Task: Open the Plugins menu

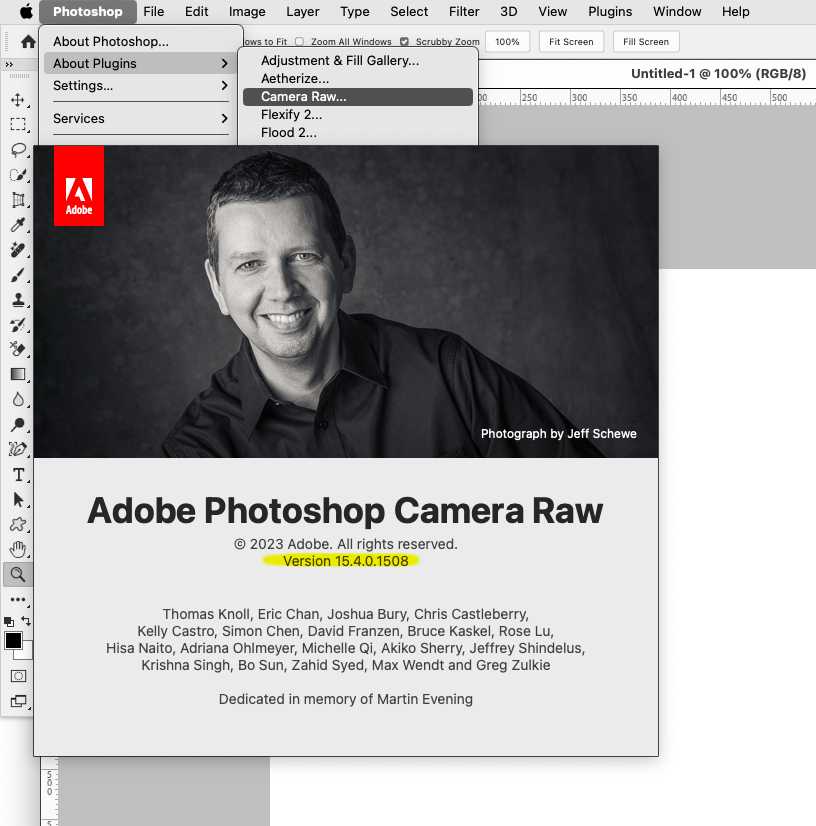Action: click(610, 12)
